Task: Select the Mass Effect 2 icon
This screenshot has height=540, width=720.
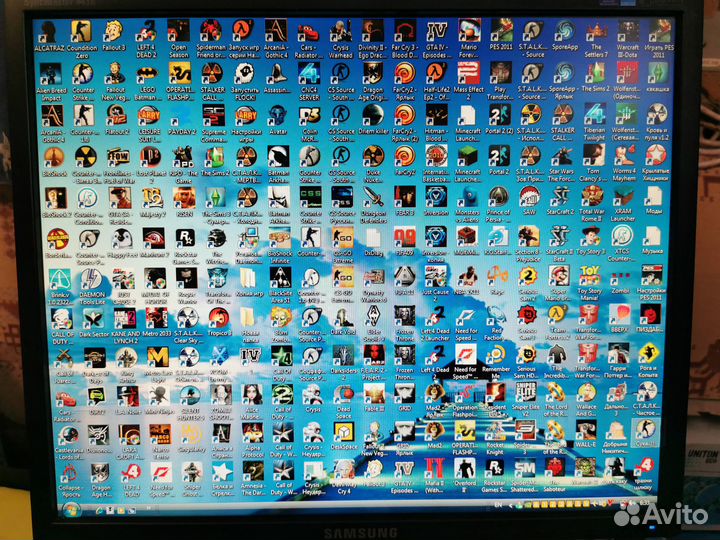Action: (467, 72)
